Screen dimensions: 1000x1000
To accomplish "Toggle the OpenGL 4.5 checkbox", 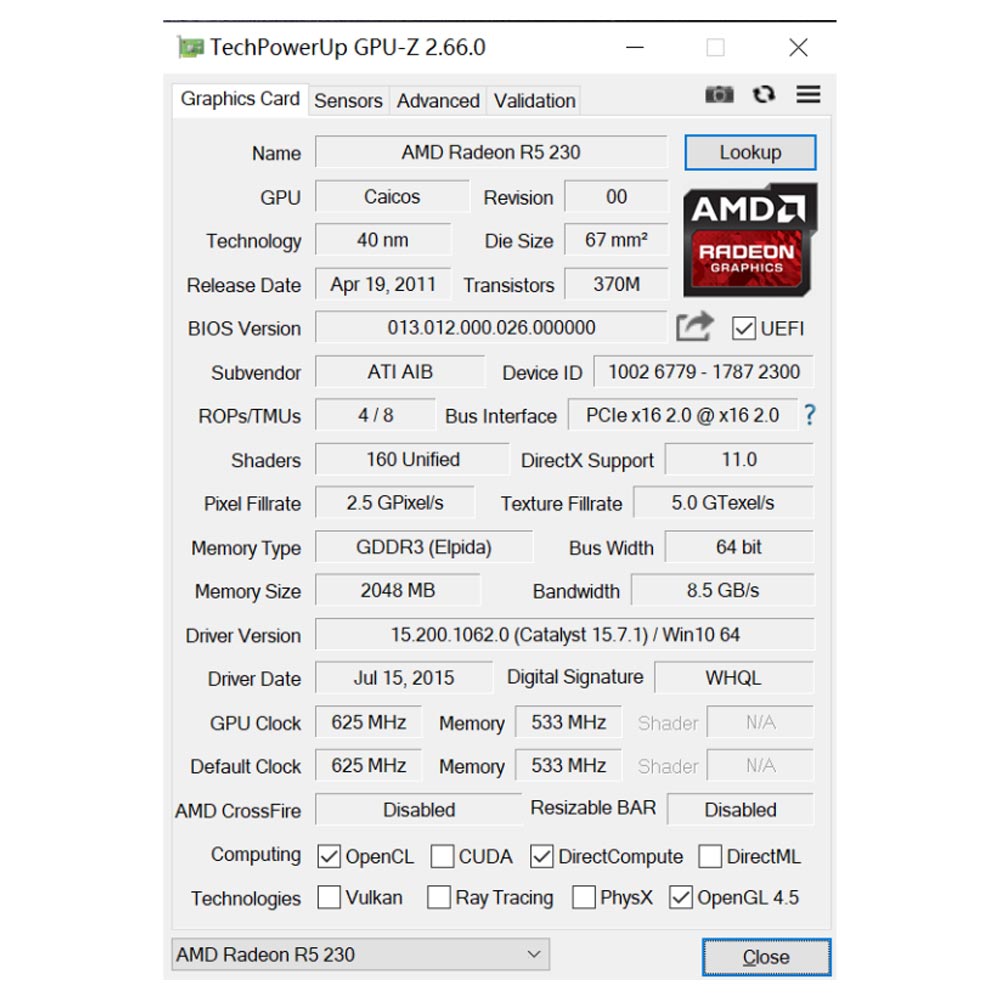I will (680, 897).
